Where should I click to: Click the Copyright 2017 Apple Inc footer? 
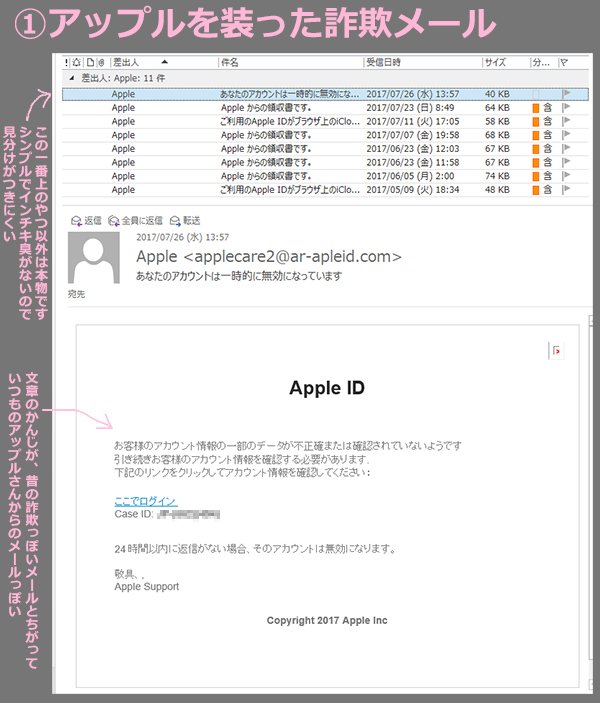click(x=327, y=621)
